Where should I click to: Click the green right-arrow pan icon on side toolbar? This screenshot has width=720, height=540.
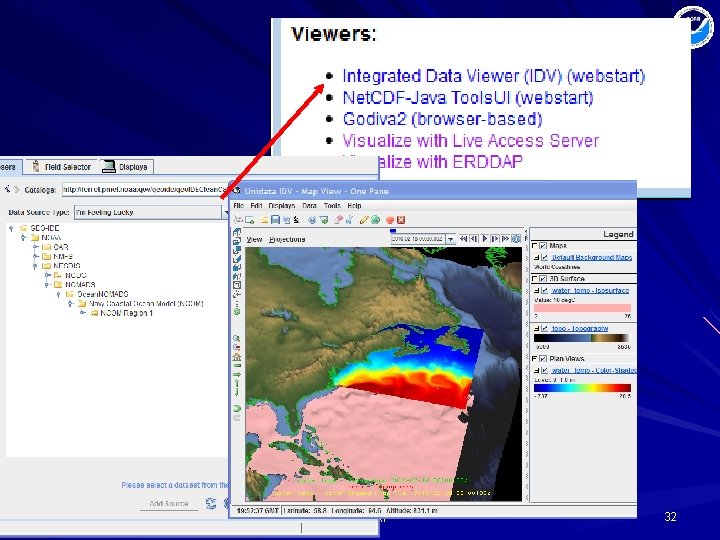tap(237, 375)
